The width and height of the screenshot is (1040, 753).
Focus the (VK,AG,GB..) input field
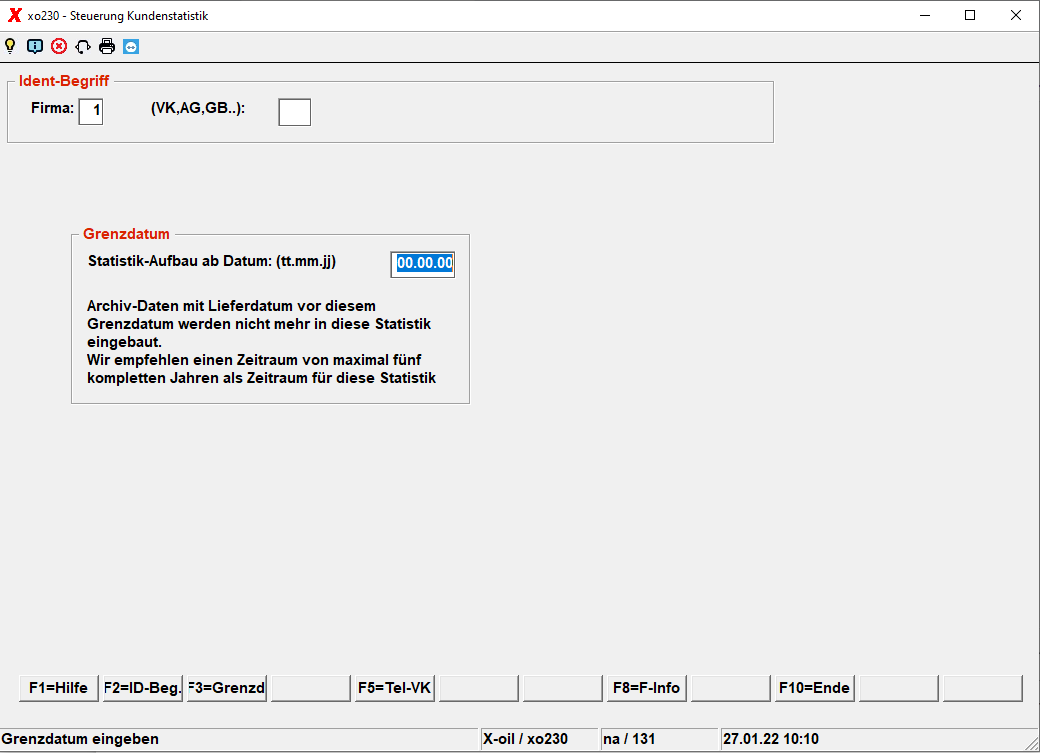(x=294, y=112)
